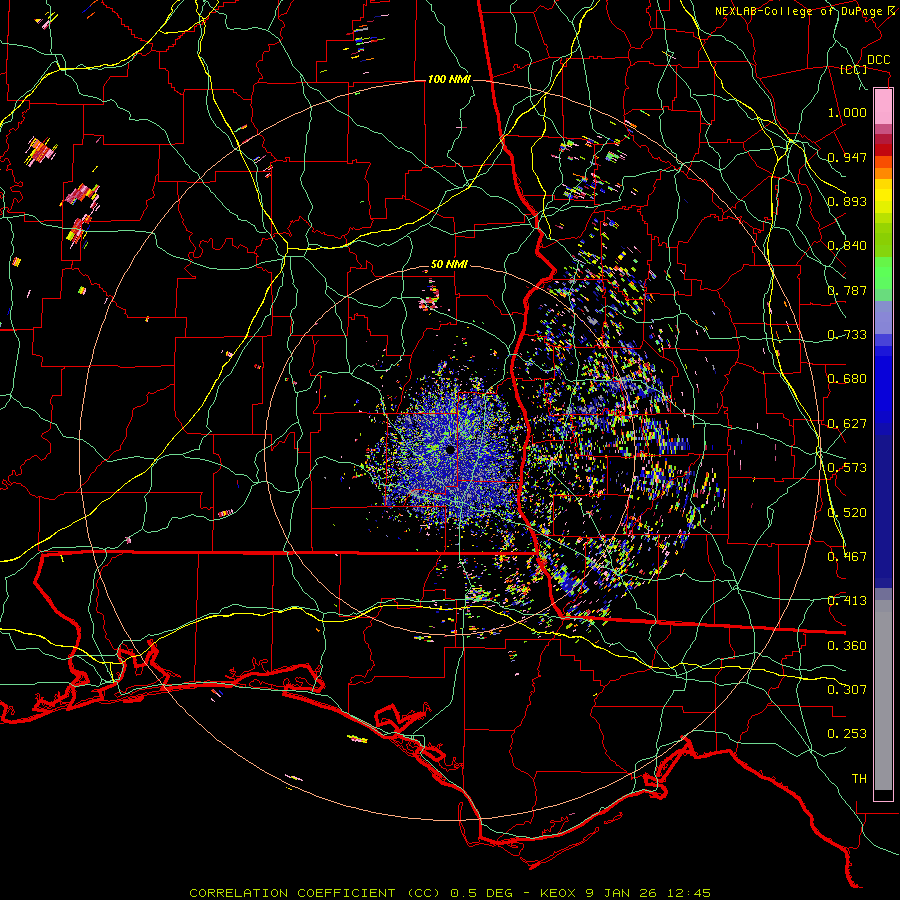Pick the red segment of color bar
Viewport: 900px width, 900px height.
pyautogui.click(x=883, y=150)
